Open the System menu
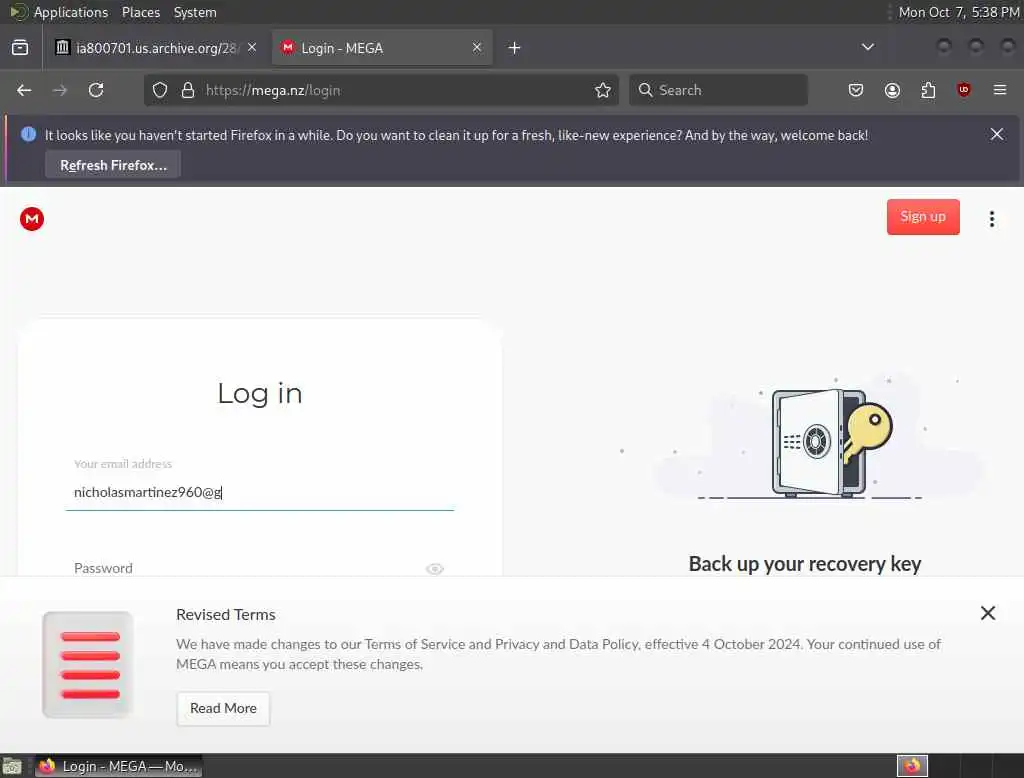The image size is (1024, 778). coord(195,12)
